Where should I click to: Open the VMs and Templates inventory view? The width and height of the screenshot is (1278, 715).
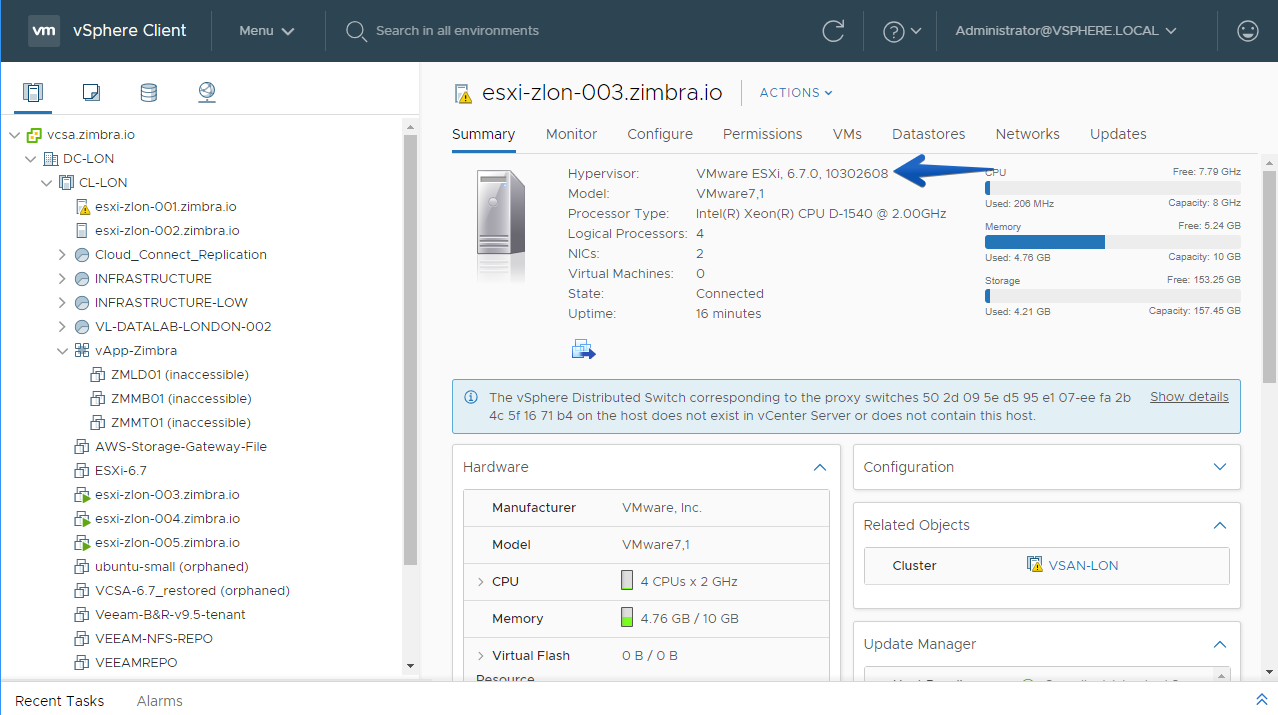click(91, 93)
